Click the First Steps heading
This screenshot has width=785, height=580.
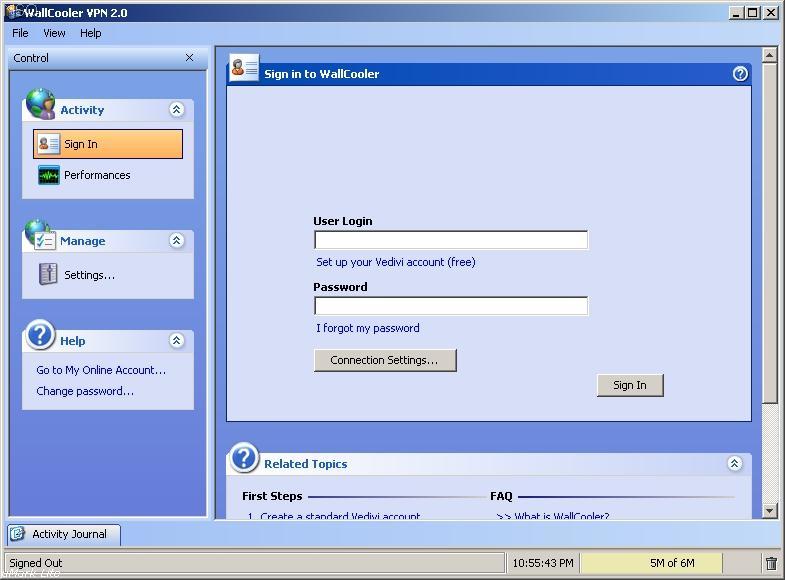point(272,496)
